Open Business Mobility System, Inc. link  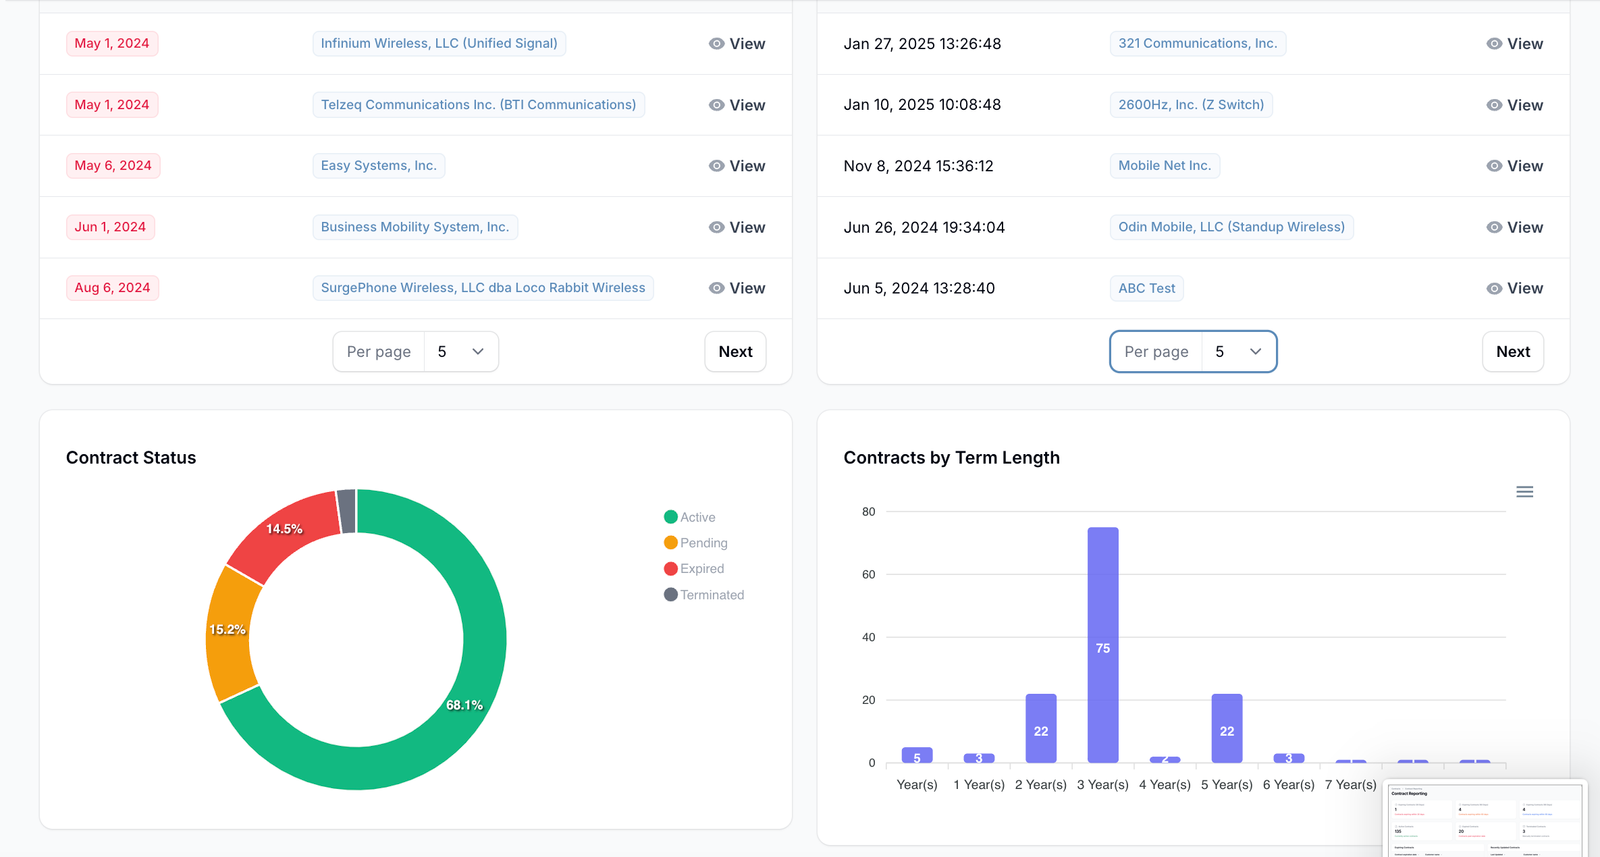(415, 227)
